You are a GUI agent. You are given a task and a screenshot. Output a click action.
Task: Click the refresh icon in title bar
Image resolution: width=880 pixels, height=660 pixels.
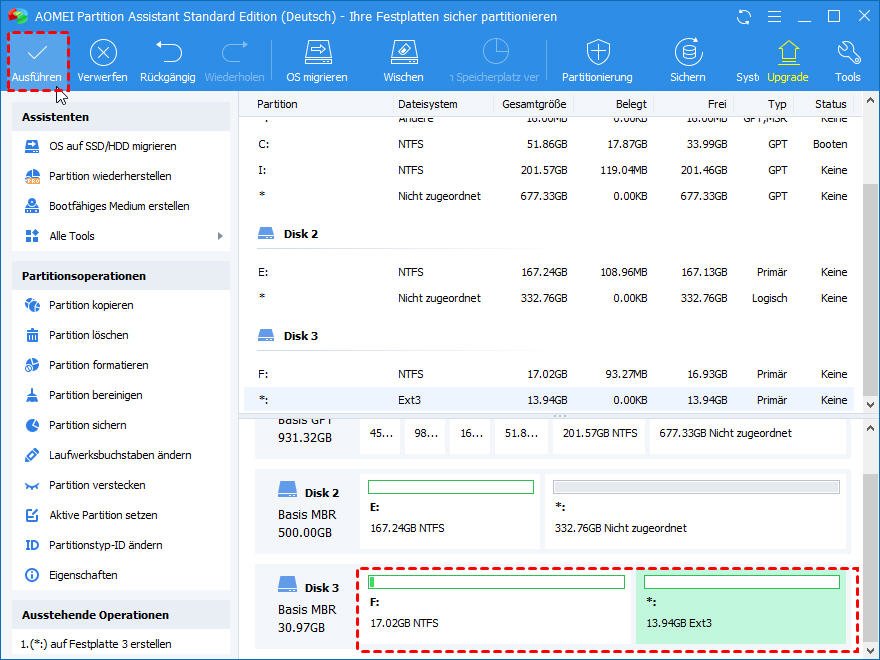(744, 17)
